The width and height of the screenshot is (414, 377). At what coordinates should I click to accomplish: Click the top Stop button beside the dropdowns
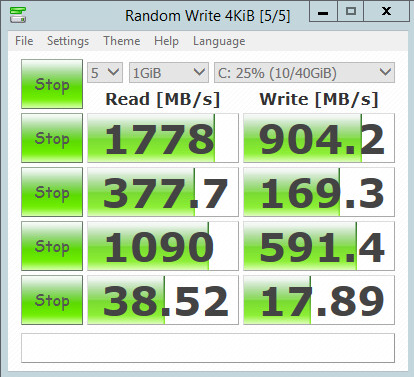click(x=52, y=84)
